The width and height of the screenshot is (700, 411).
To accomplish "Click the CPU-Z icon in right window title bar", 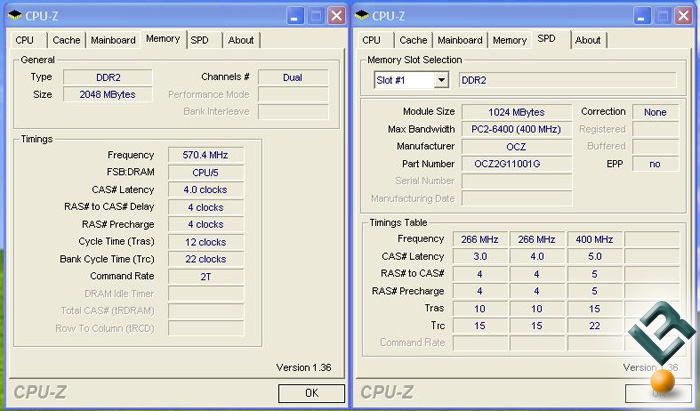I will (361, 15).
